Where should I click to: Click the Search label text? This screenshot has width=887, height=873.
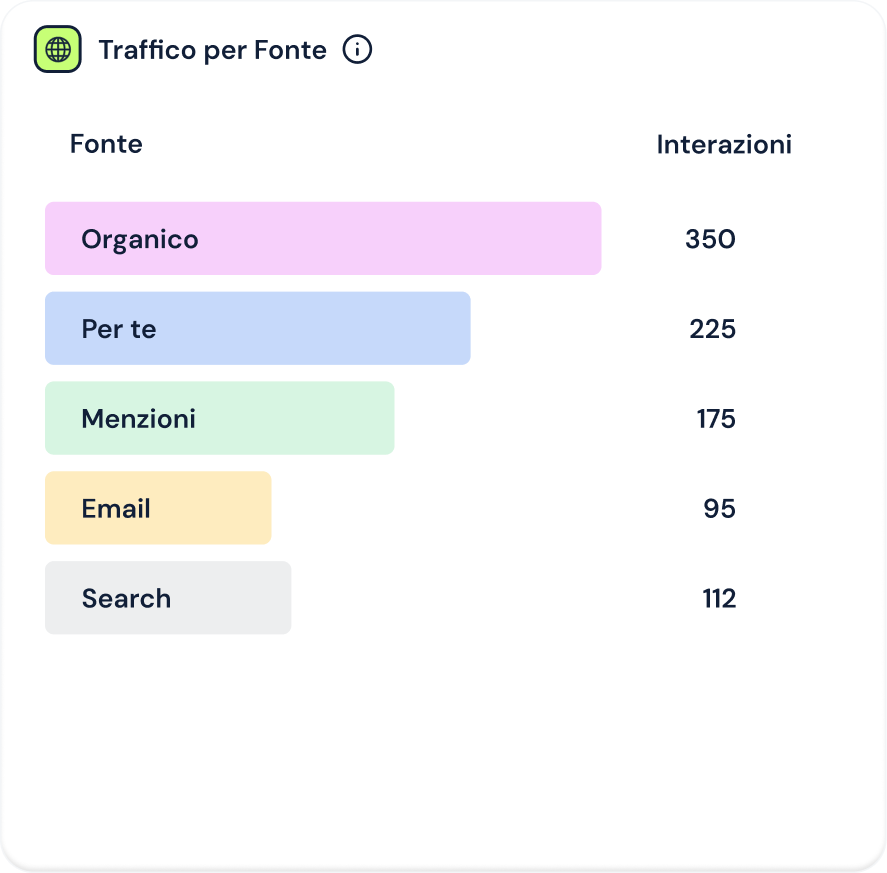(x=126, y=599)
